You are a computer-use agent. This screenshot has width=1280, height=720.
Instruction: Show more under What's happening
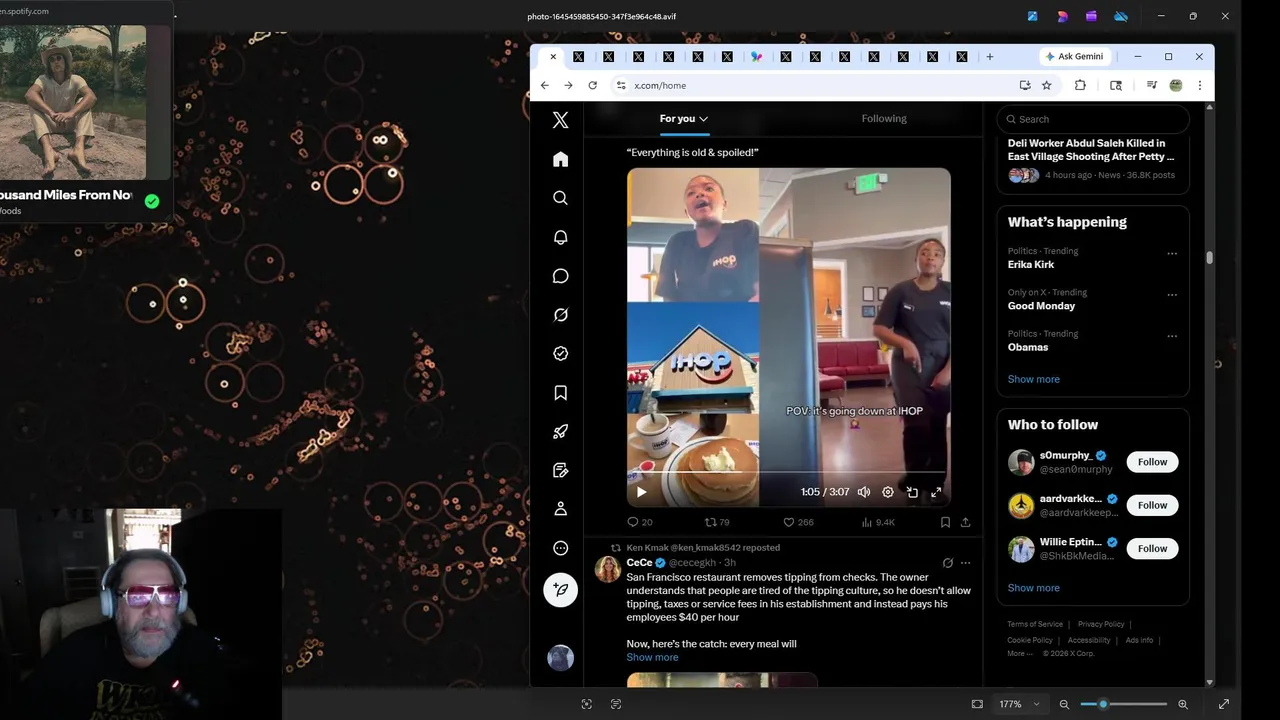click(1033, 379)
